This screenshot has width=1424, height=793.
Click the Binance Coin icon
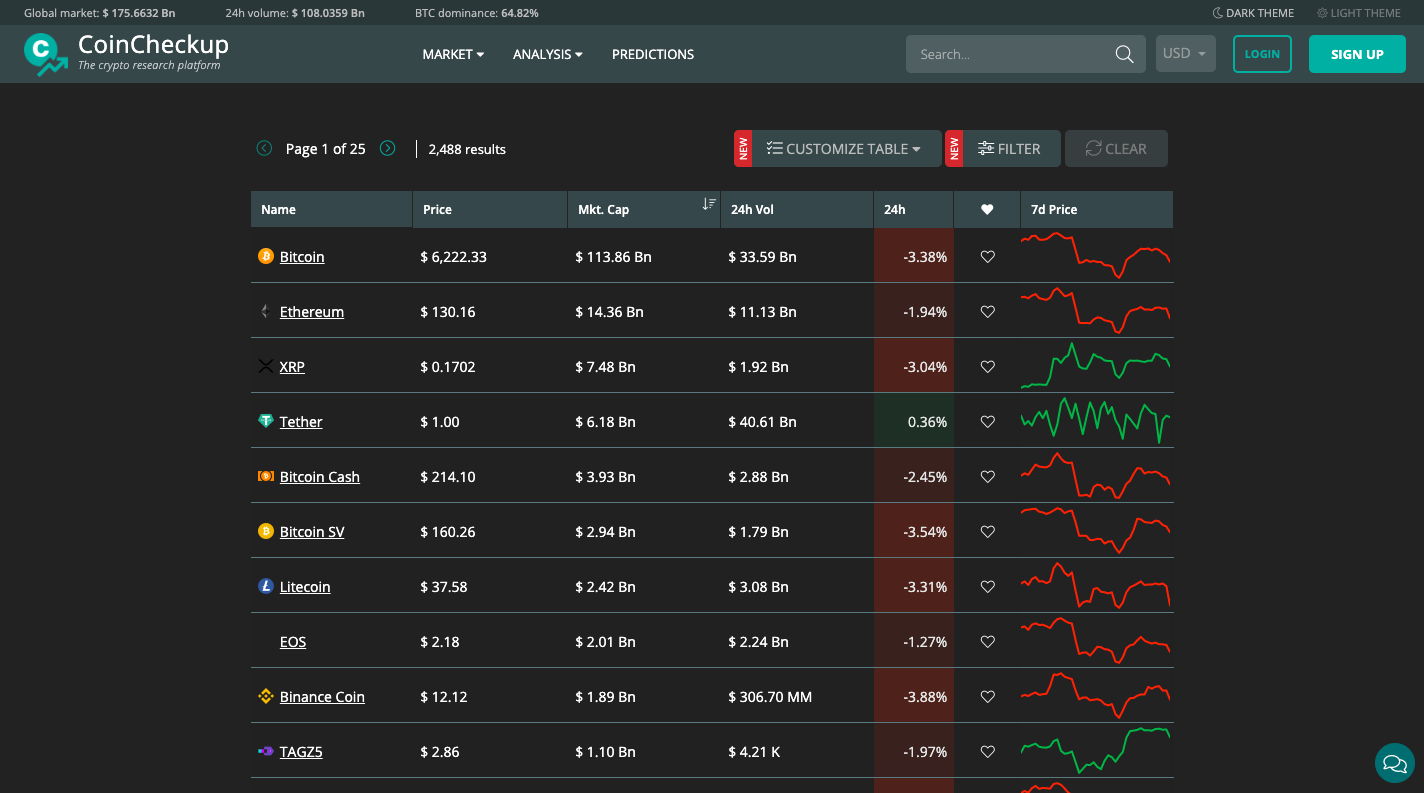click(266, 697)
